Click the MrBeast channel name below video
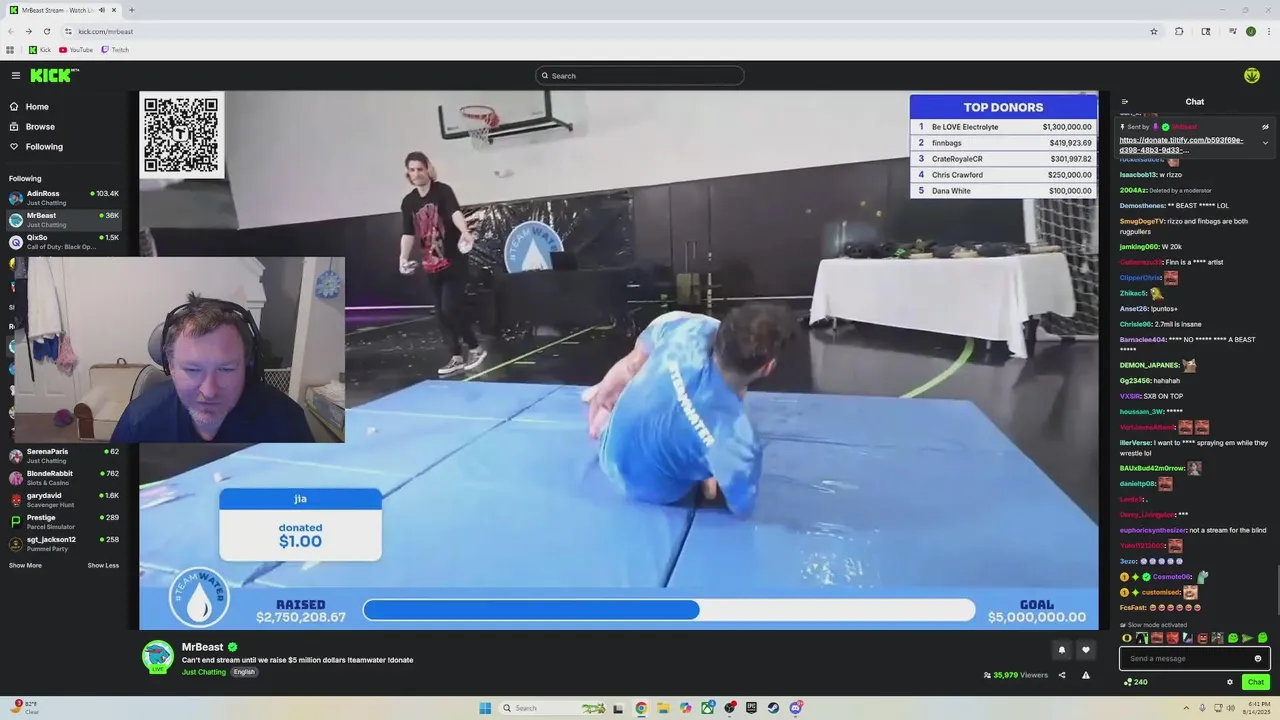Screen dimensions: 1280x720 pyautogui.click(x=202, y=647)
